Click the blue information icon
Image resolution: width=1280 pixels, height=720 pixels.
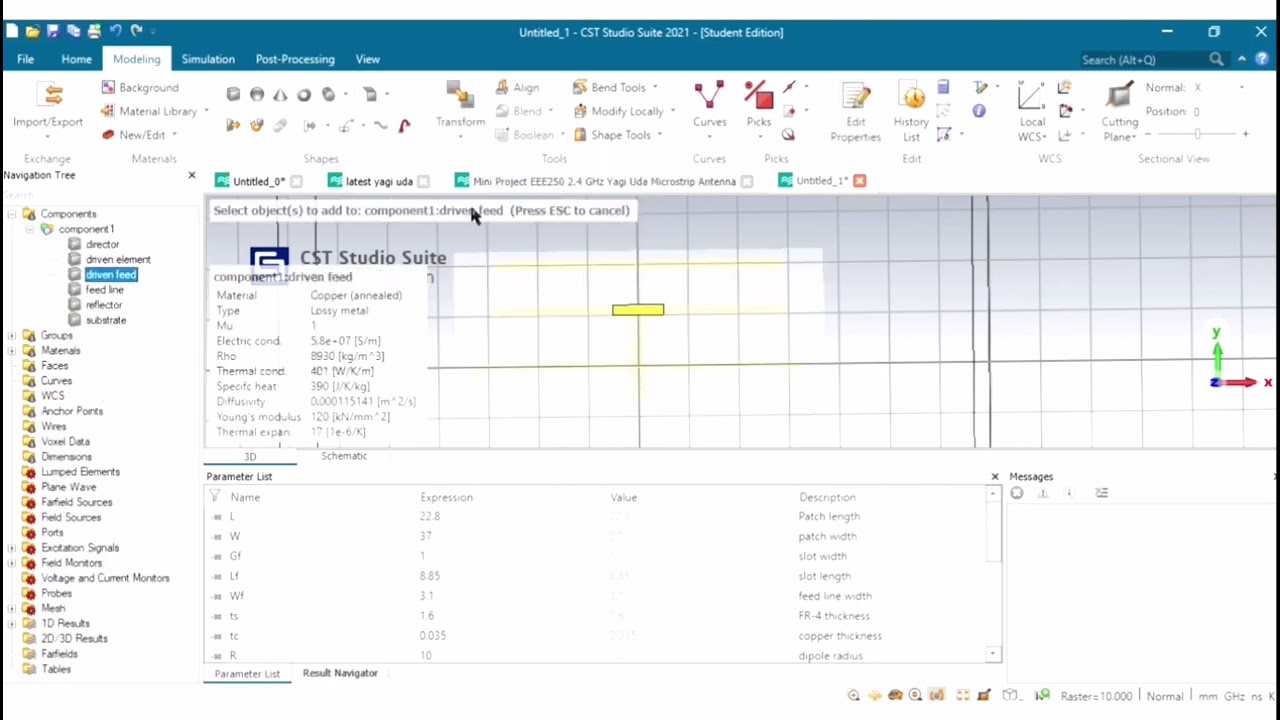979,111
